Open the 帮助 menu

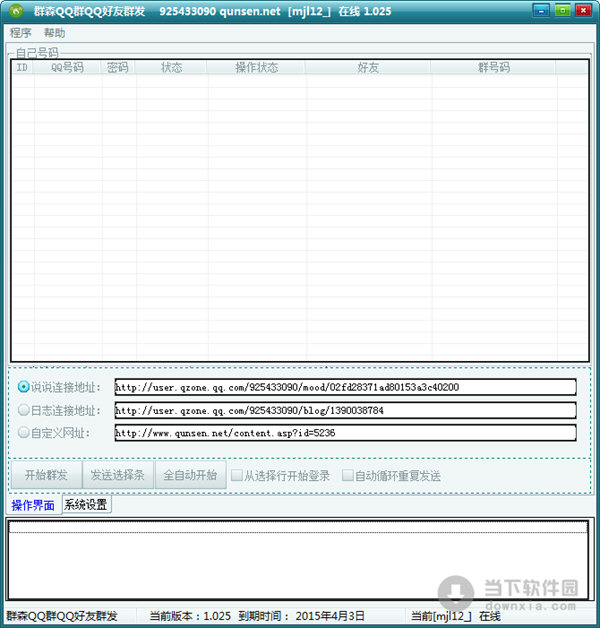pos(54,33)
